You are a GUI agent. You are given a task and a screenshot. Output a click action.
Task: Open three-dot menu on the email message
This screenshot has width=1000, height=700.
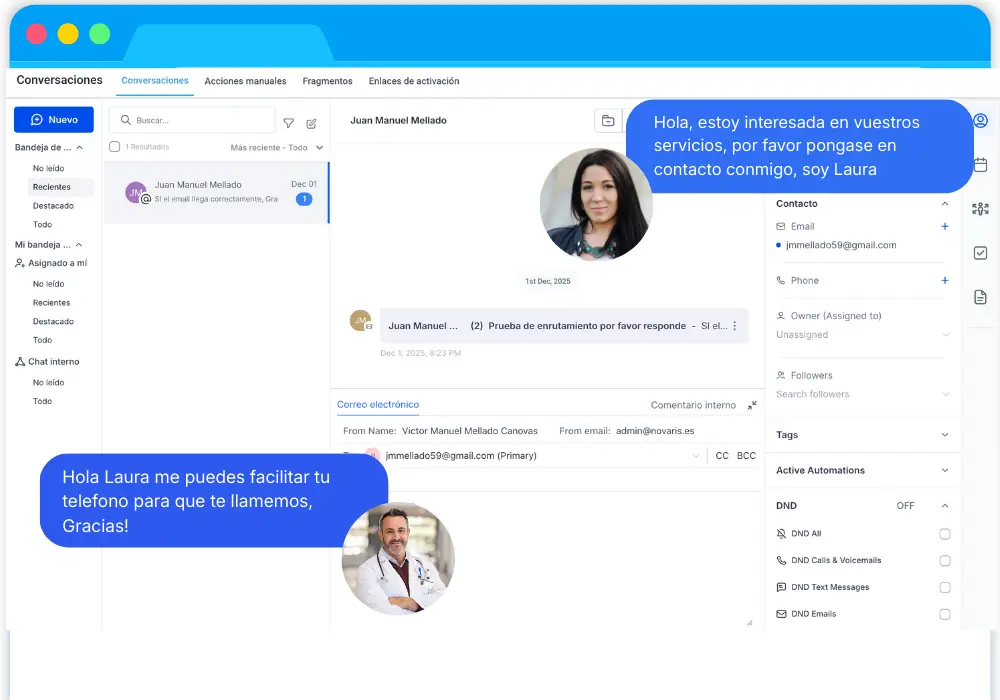(x=734, y=326)
